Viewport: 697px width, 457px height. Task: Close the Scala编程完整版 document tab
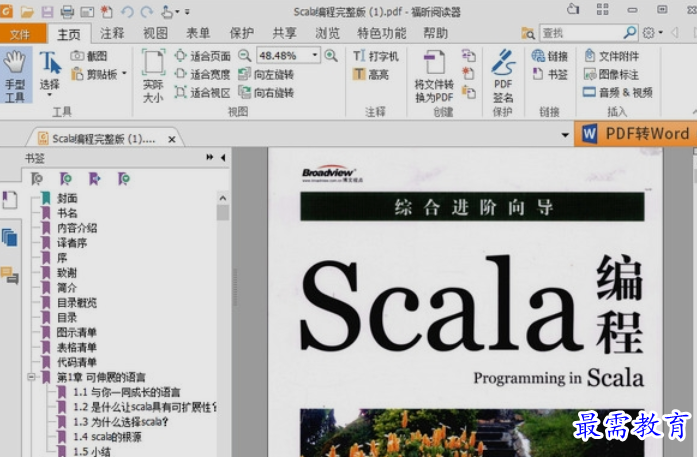pos(172,140)
